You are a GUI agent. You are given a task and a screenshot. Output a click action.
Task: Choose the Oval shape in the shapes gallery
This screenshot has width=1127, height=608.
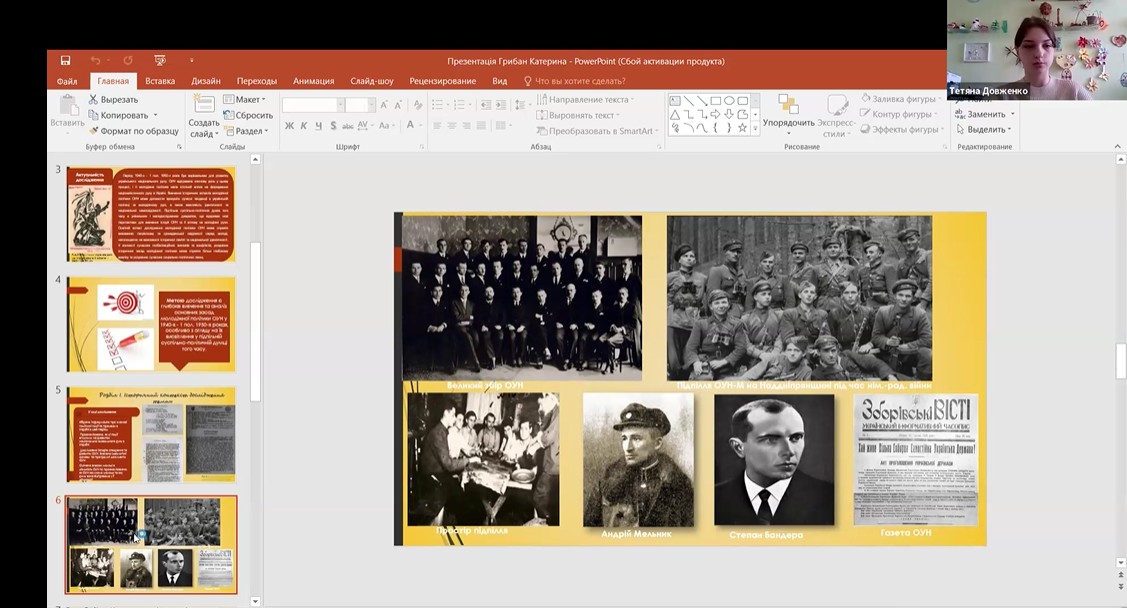[729, 101]
